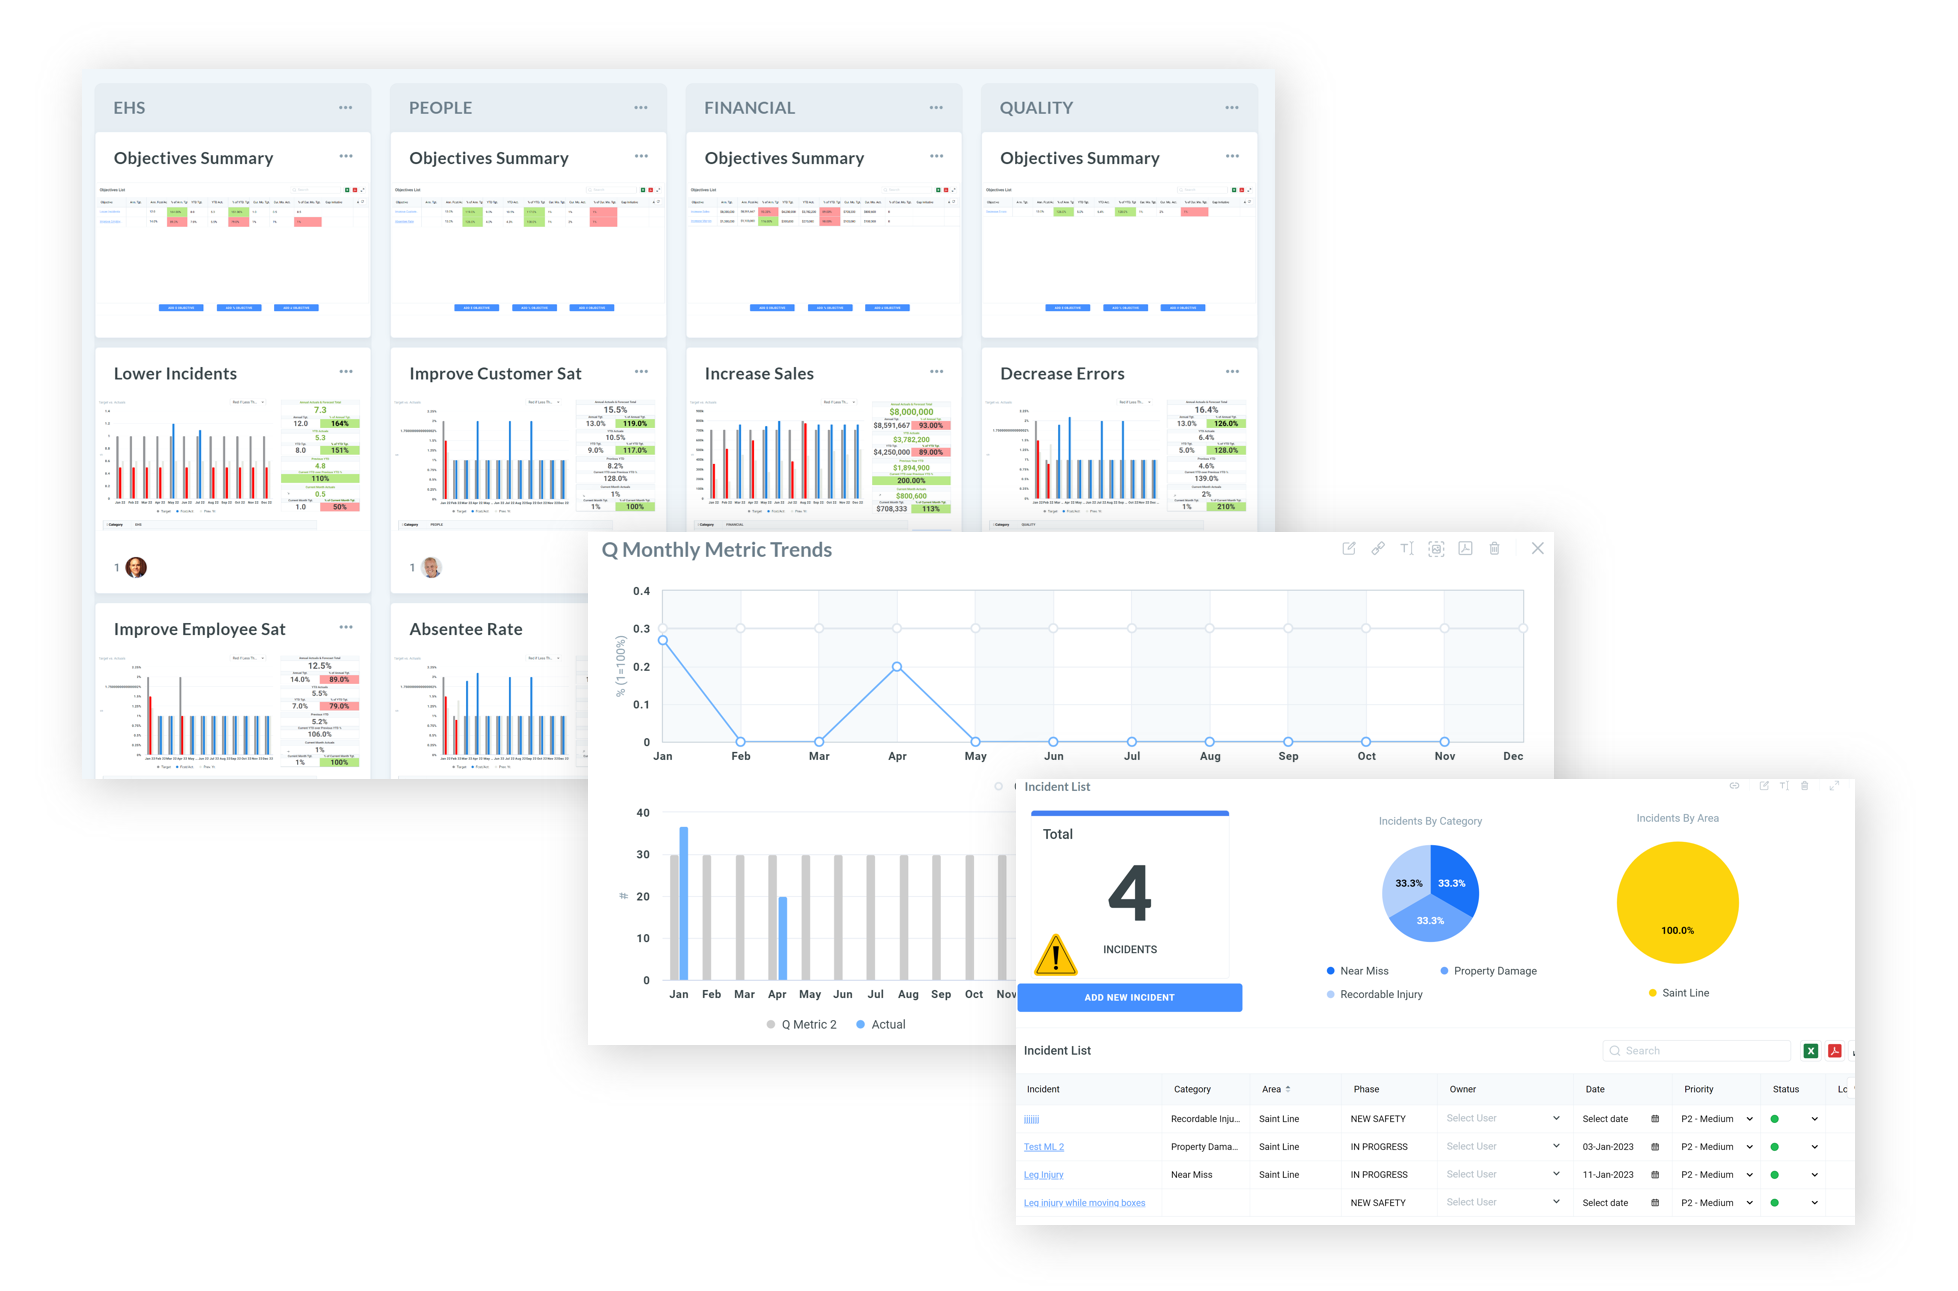Open the calendar icon for the 11-Jan-2023 date
Screen dimensions: 1958x1291
click(1654, 1175)
